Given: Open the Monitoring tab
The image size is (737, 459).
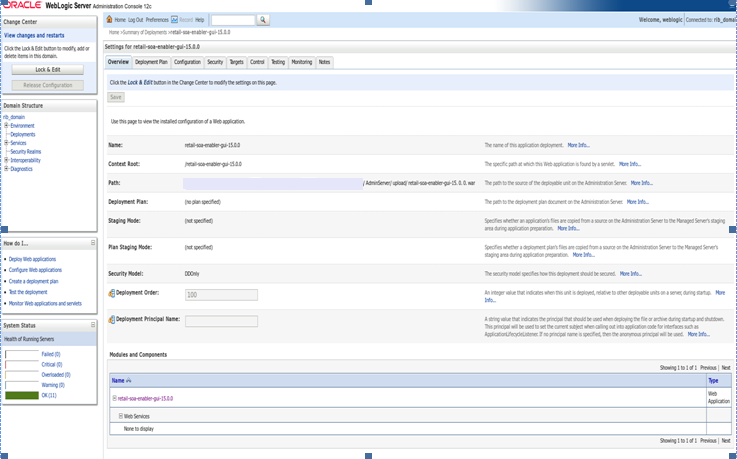Looking at the screenshot, I should tap(301, 62).
